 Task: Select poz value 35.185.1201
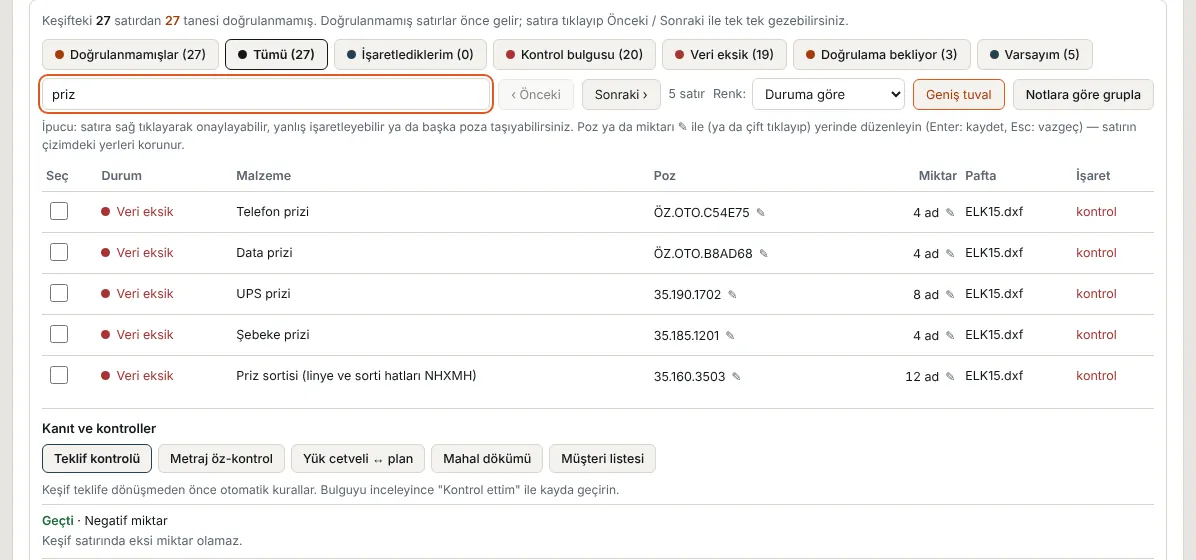(x=686, y=335)
